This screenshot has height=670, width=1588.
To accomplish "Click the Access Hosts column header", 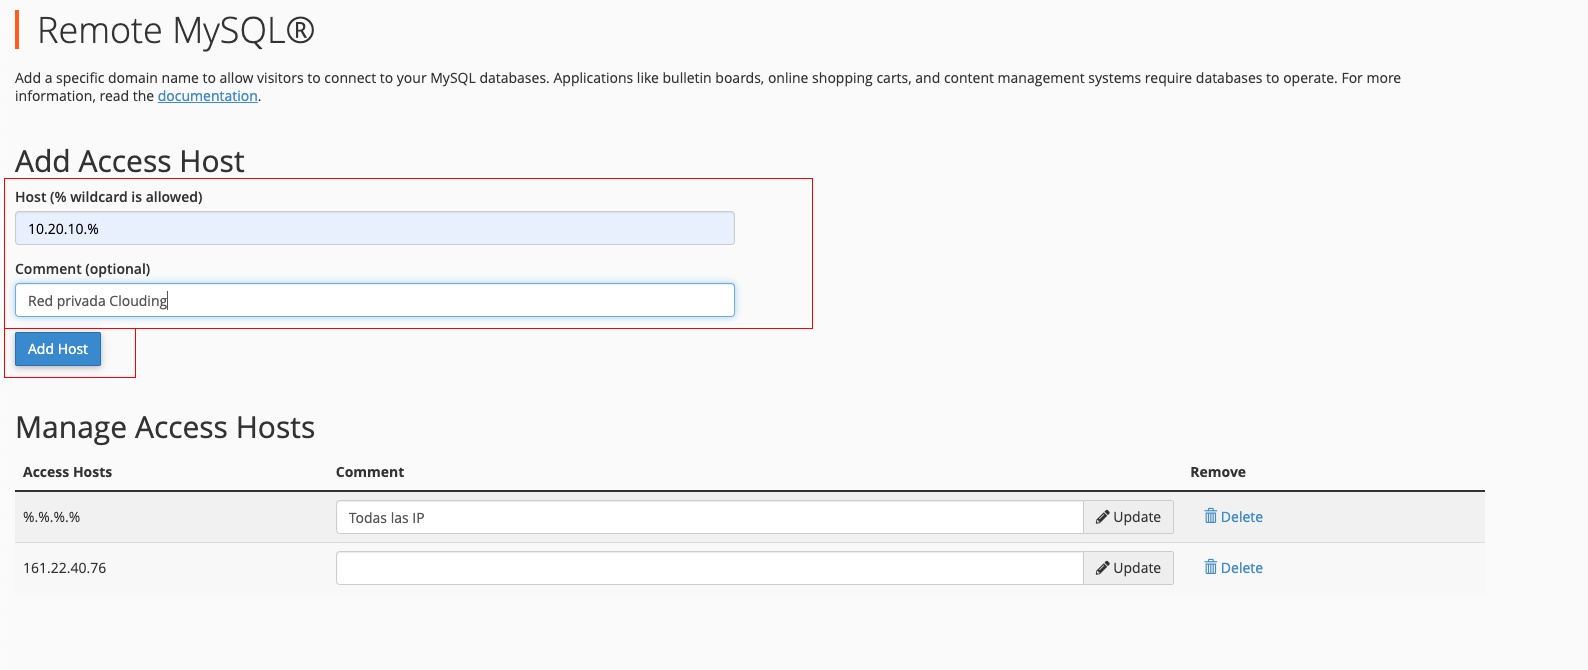I will point(68,472).
